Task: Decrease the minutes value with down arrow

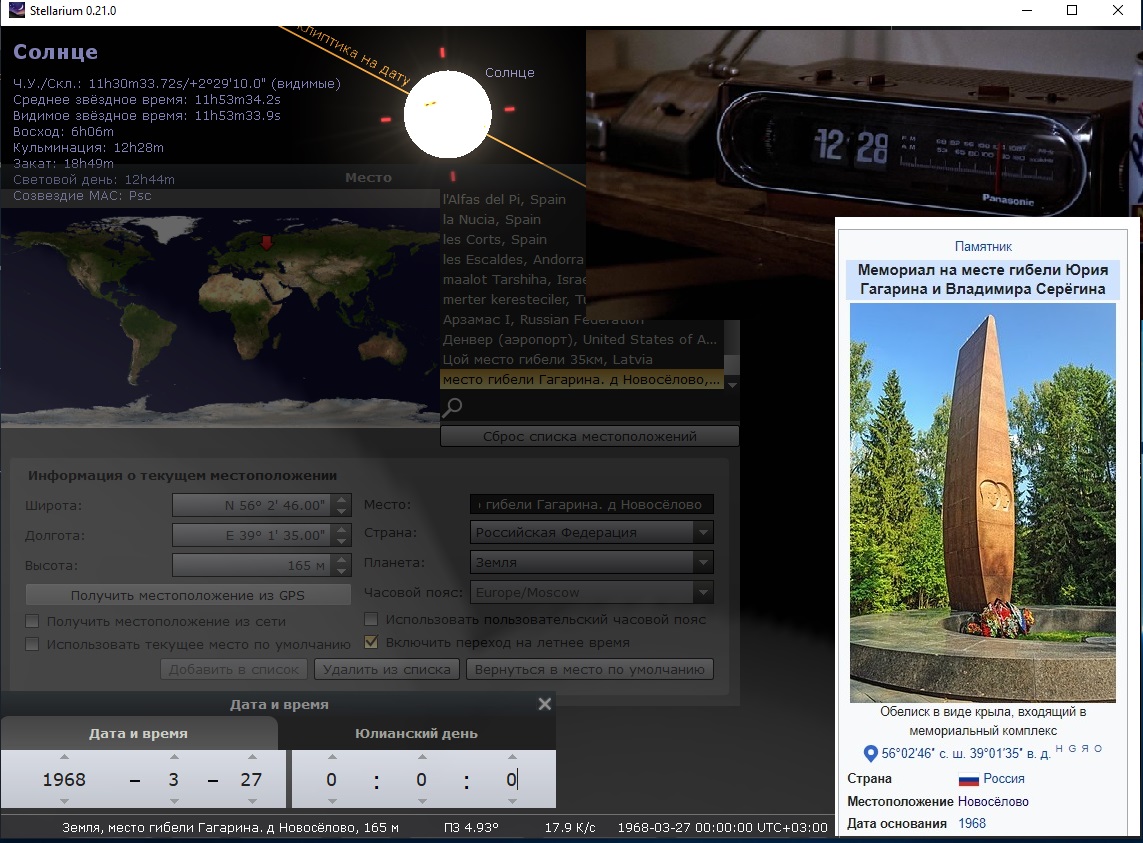Action: click(422, 801)
